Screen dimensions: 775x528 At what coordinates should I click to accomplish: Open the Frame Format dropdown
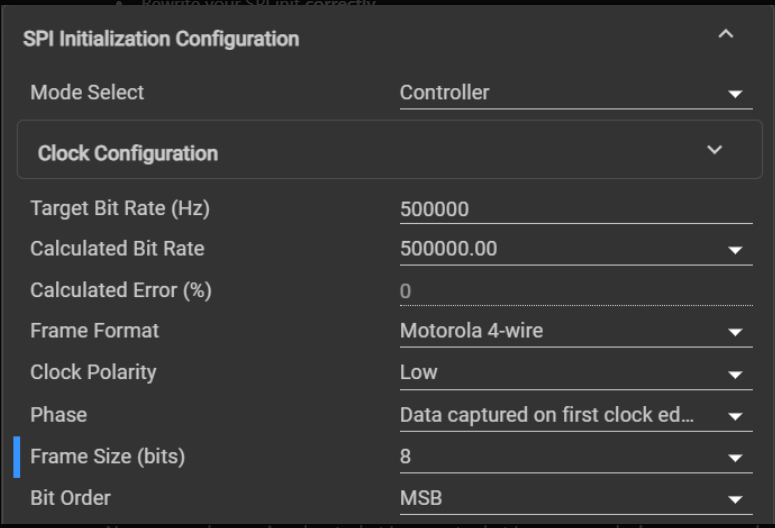[x=735, y=332]
